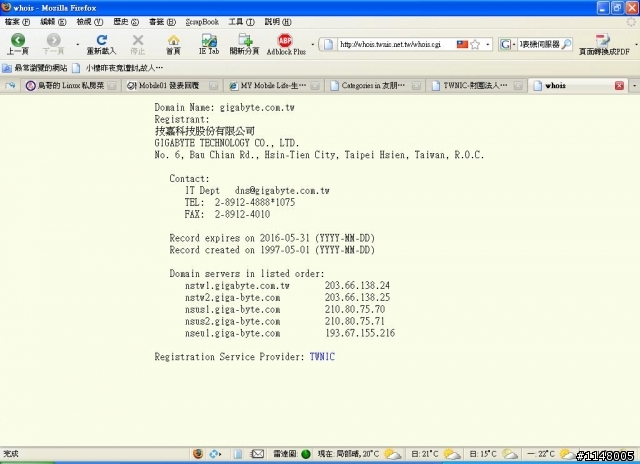Close the TWNIC-財團法人 tab
The height and width of the screenshot is (464, 640).
518,86
